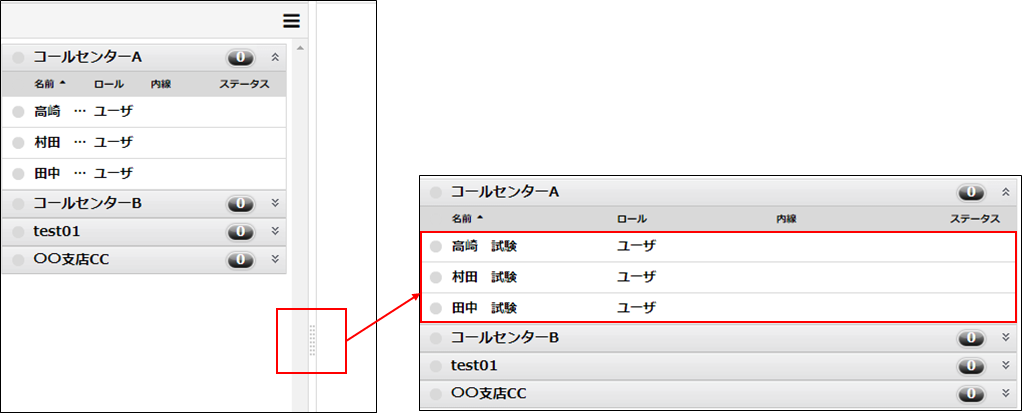Click count badge on narrow panel's コールセンターA
The width and height of the screenshot is (1022, 413).
pyautogui.click(x=240, y=58)
